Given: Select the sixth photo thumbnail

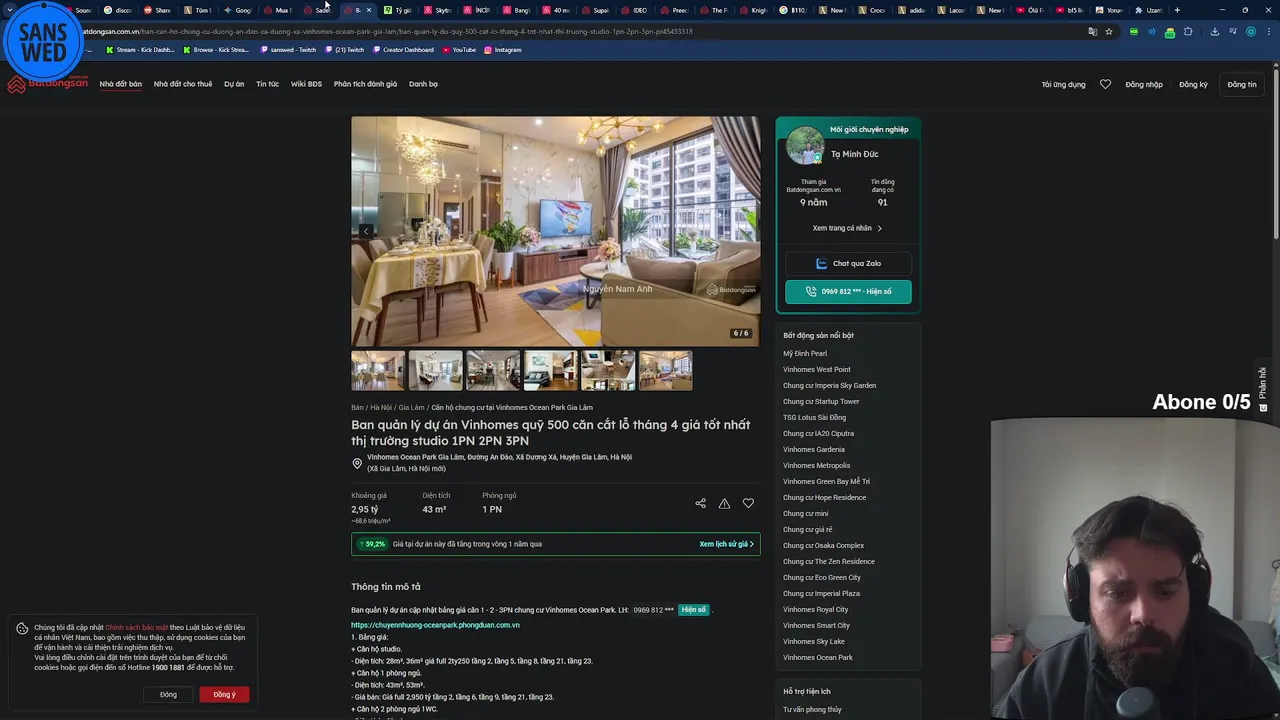Looking at the screenshot, I should click(666, 370).
